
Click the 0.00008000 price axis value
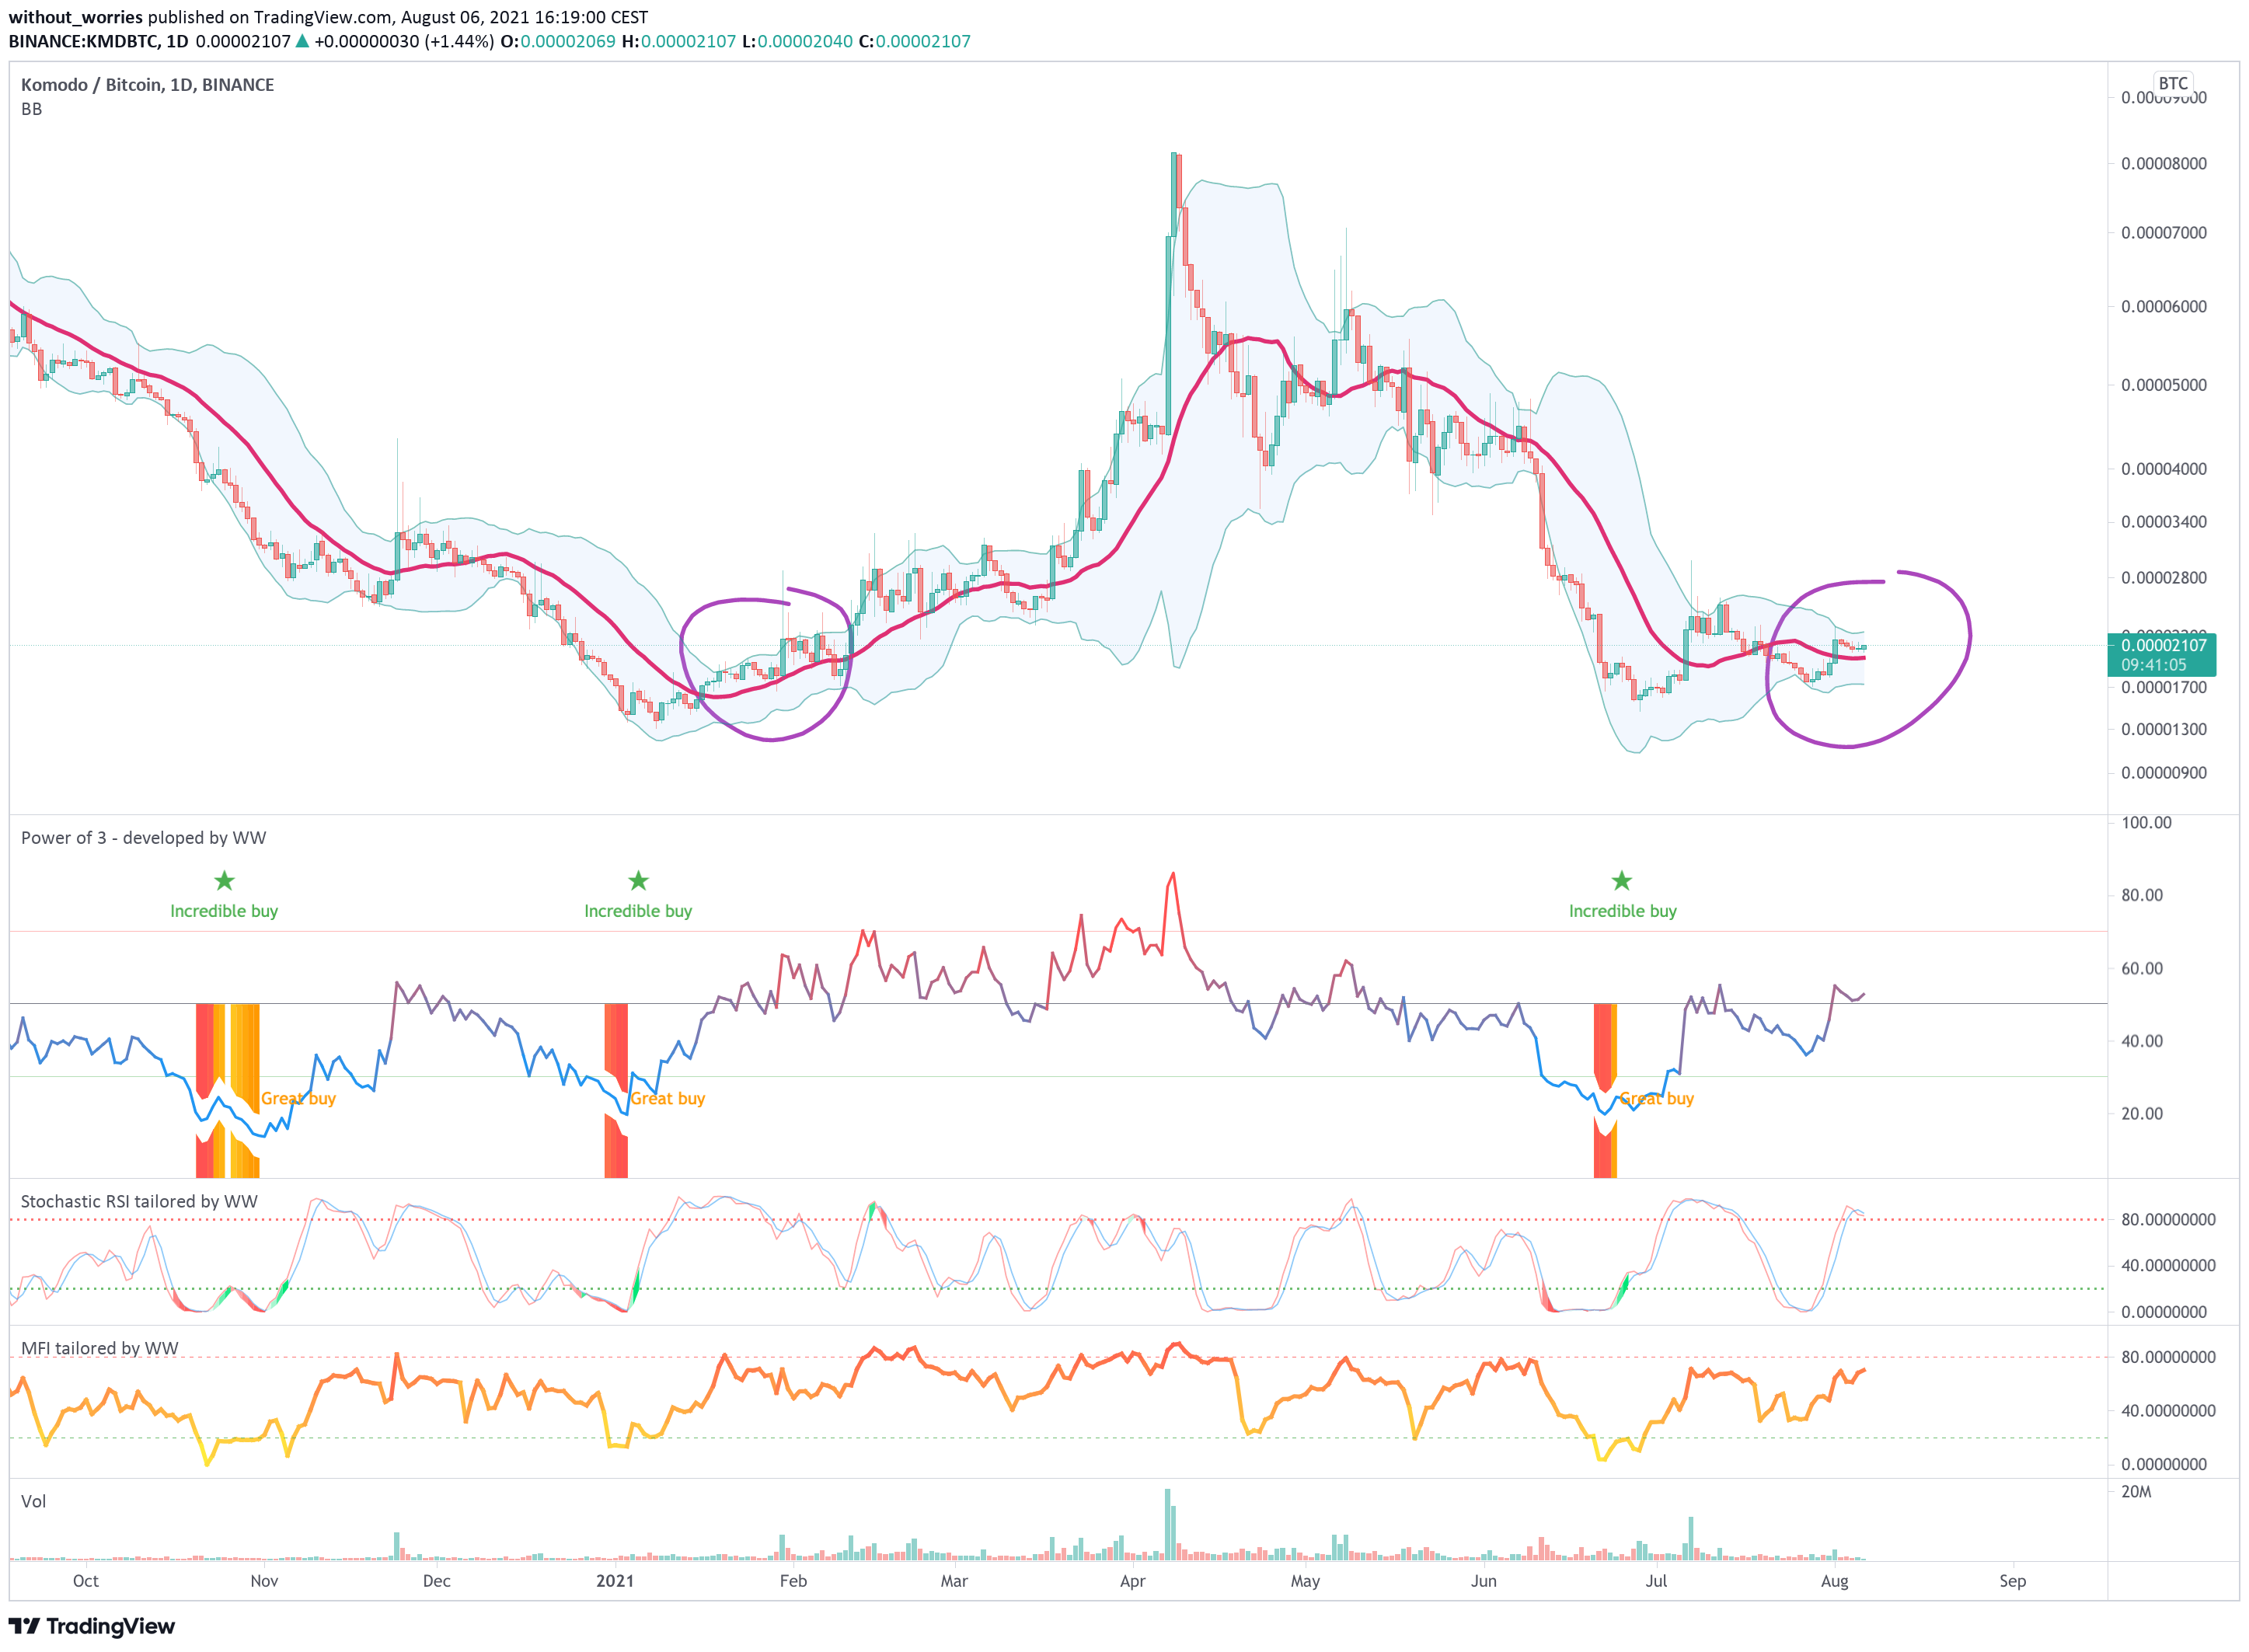[2163, 164]
